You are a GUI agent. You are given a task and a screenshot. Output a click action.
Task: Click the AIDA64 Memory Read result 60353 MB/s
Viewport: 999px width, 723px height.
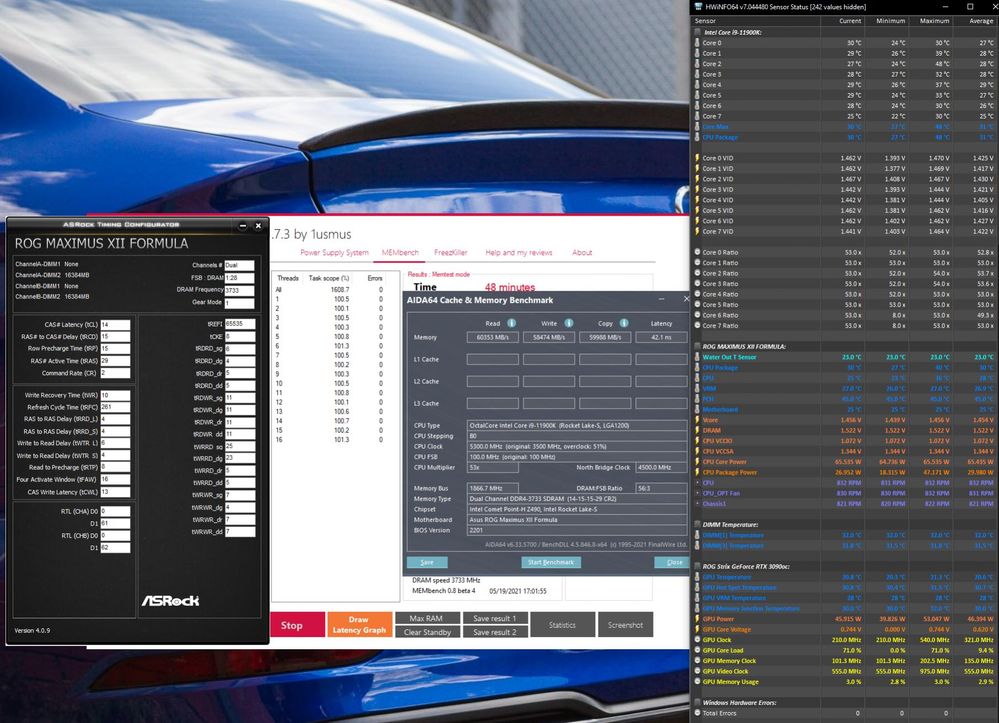[492, 337]
